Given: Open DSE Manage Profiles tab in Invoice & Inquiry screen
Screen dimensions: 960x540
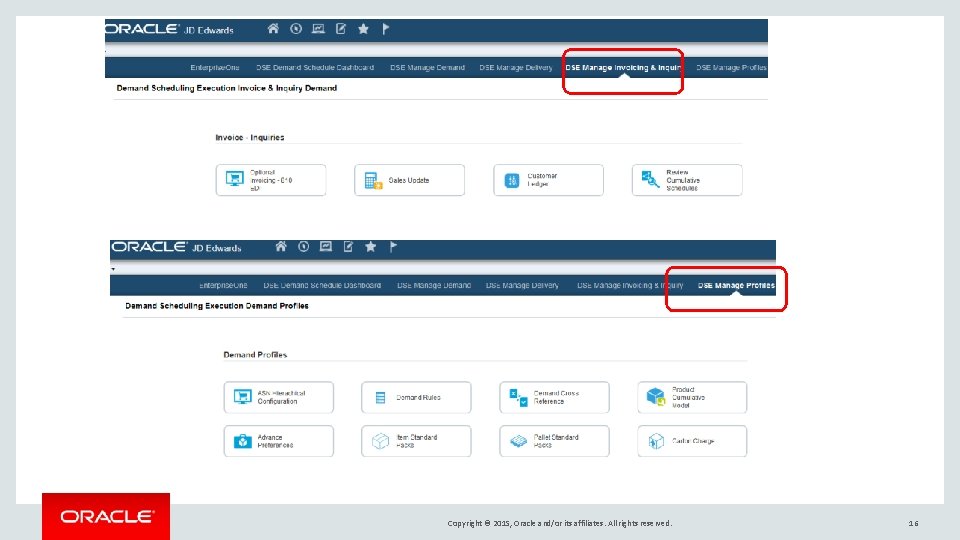Looking at the screenshot, I should tap(731, 67).
